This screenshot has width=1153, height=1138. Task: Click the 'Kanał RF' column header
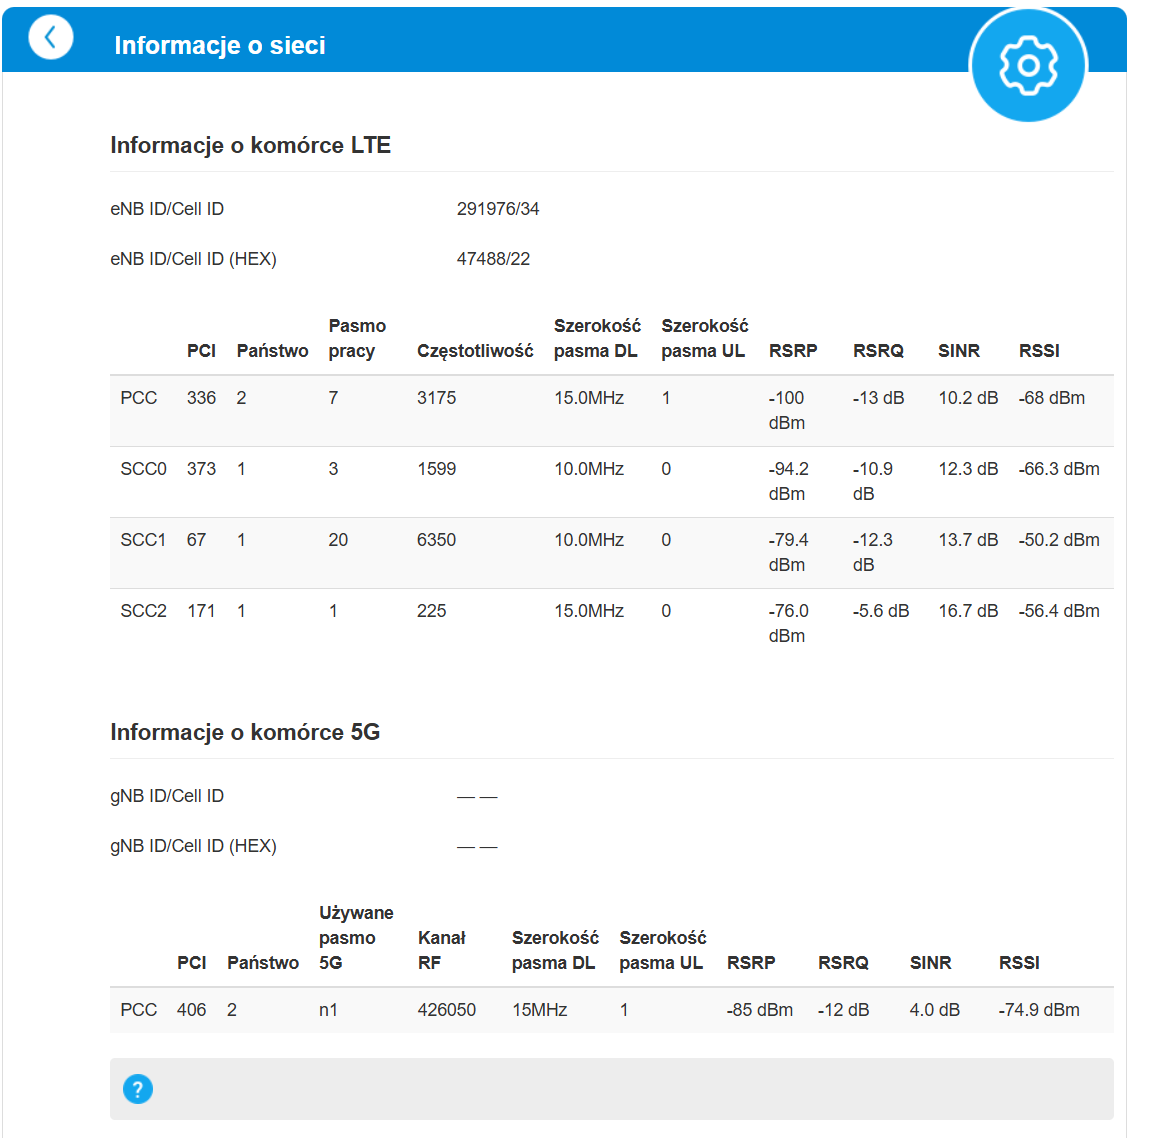(x=441, y=950)
